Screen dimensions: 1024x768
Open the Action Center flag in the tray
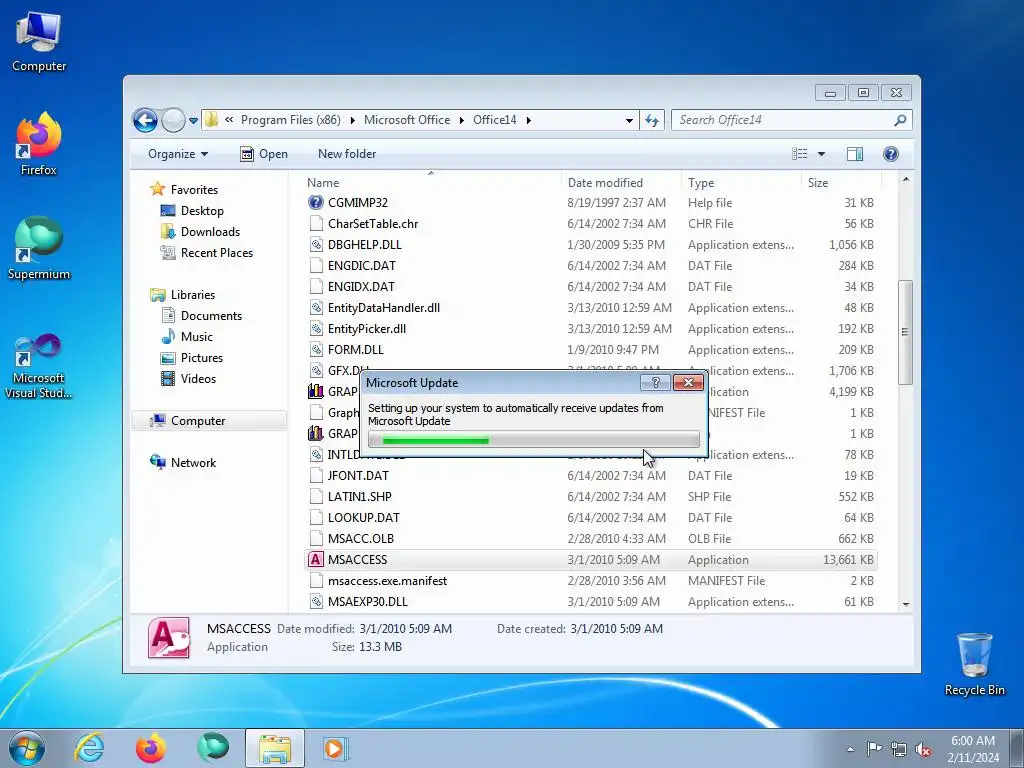coord(874,749)
